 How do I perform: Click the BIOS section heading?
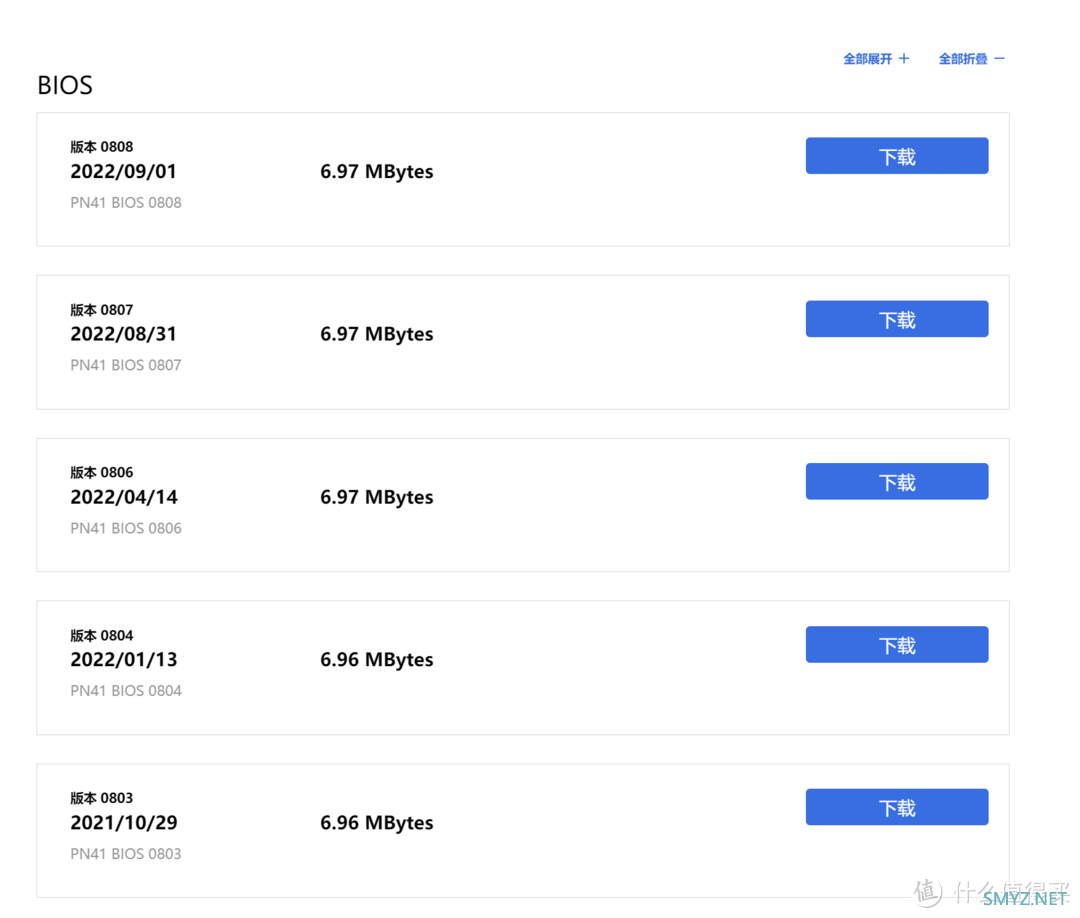(65, 85)
